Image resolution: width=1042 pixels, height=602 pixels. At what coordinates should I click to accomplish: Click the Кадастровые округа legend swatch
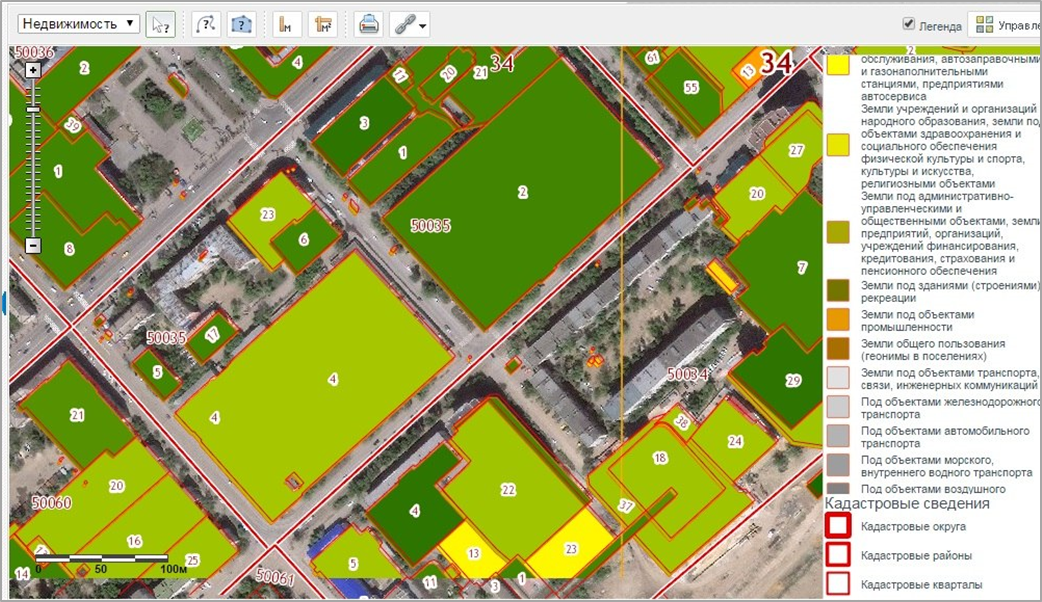point(838,526)
